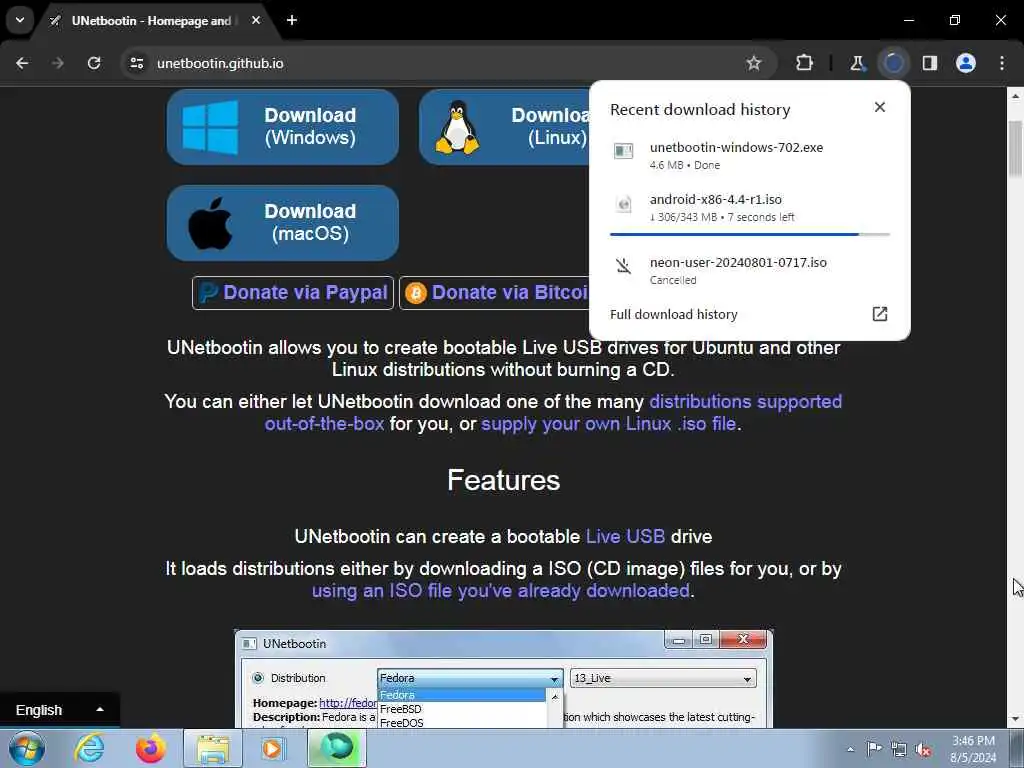Viewport: 1024px width, 768px height.
Task: Select the UNetbootin Homepage tab
Action: click(152, 21)
